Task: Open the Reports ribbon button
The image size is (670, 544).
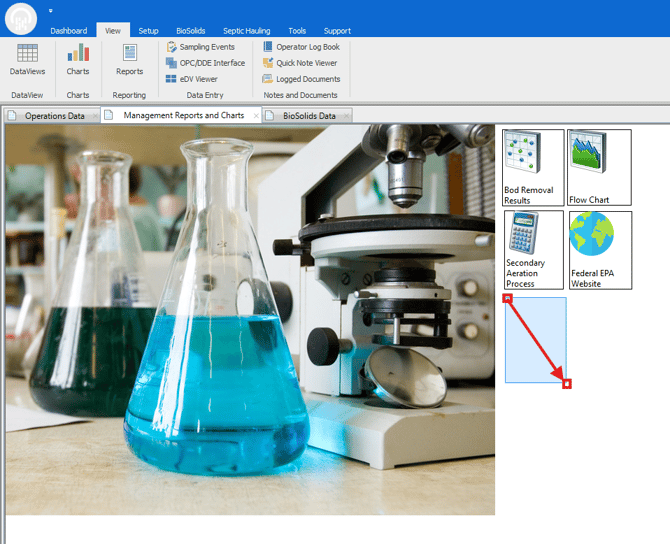Action: coord(129,60)
